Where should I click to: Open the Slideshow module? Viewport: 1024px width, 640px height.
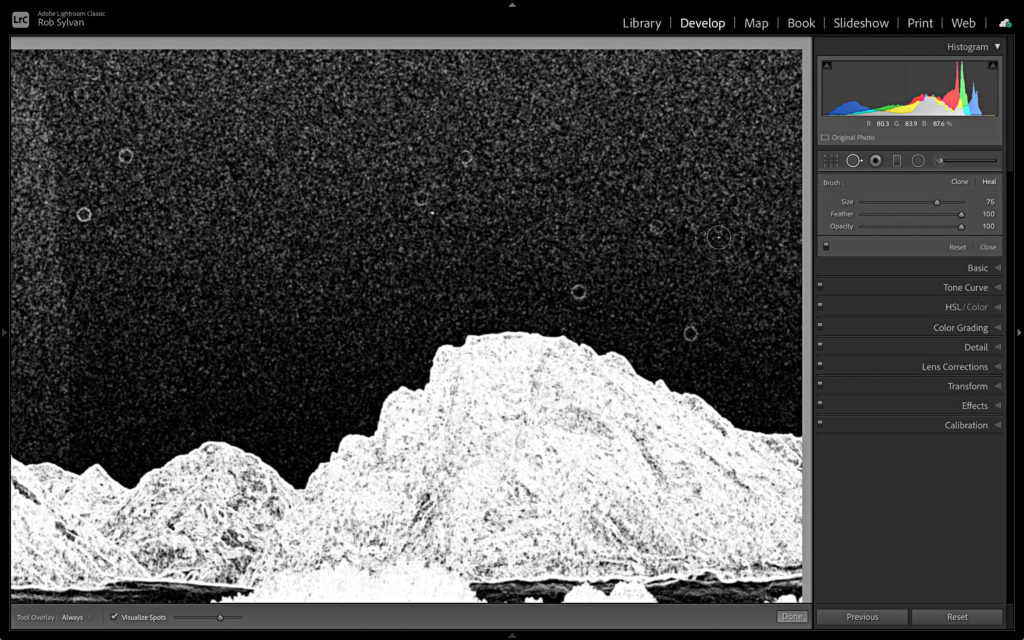tap(861, 23)
